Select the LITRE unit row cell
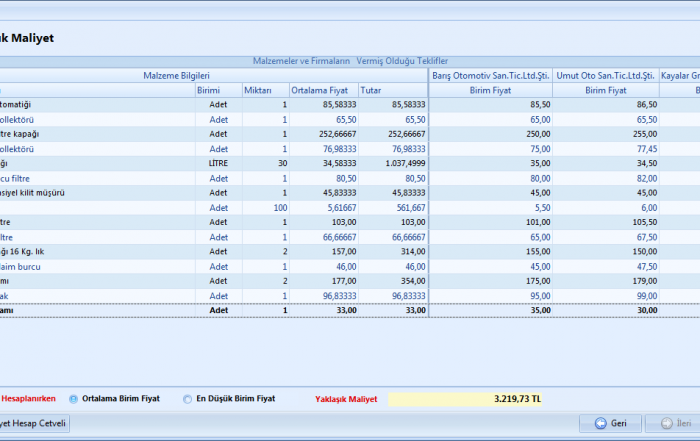The height and width of the screenshot is (441, 700). pyautogui.click(x=218, y=162)
